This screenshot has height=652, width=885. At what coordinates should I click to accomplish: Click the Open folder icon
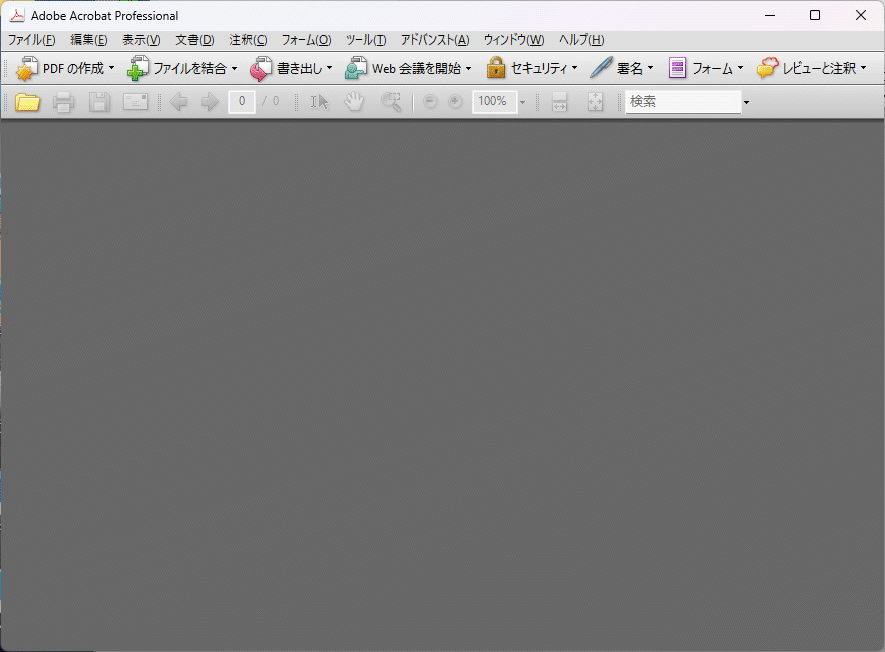[27, 102]
